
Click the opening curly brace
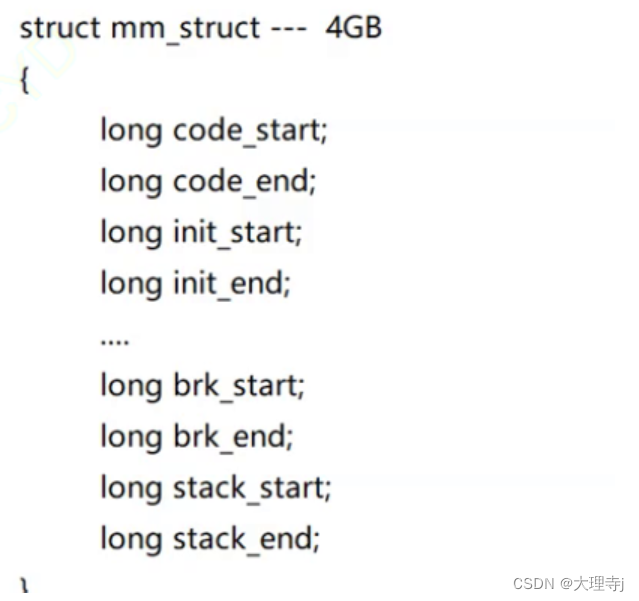(24, 81)
